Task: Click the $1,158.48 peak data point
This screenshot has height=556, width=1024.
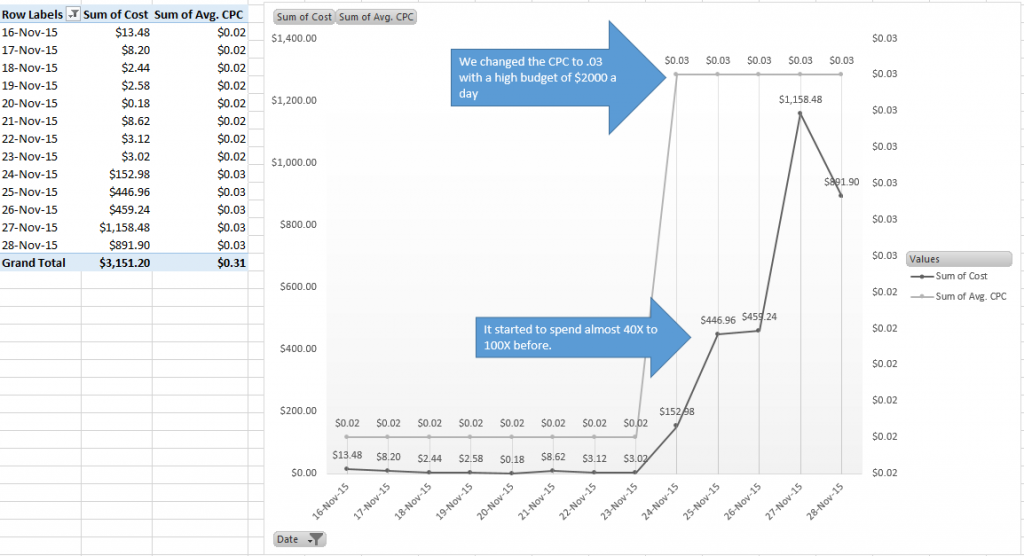Action: (799, 113)
